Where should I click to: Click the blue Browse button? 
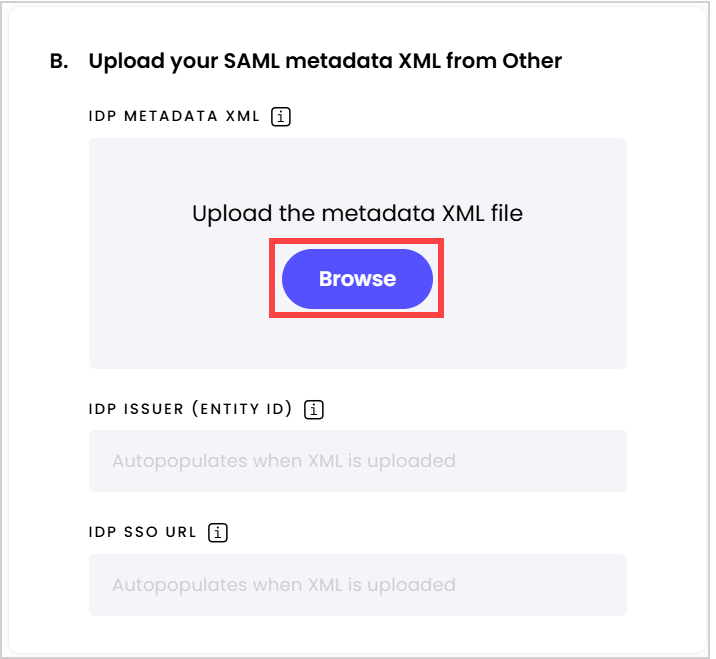coord(357,279)
